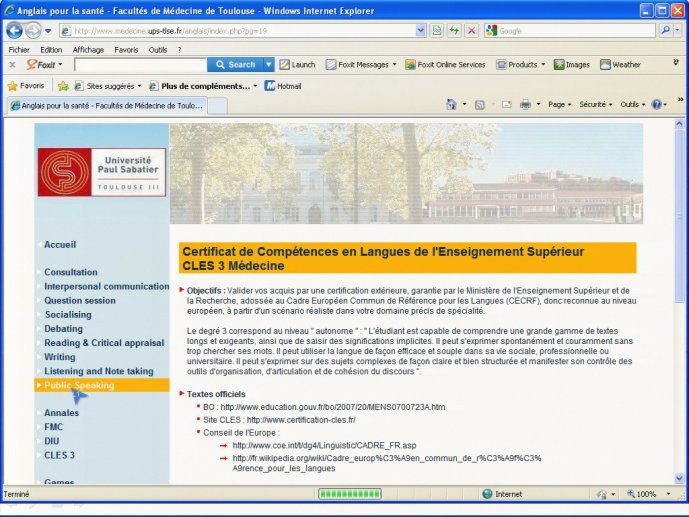Click the add to favorites bar star icon

63,86
